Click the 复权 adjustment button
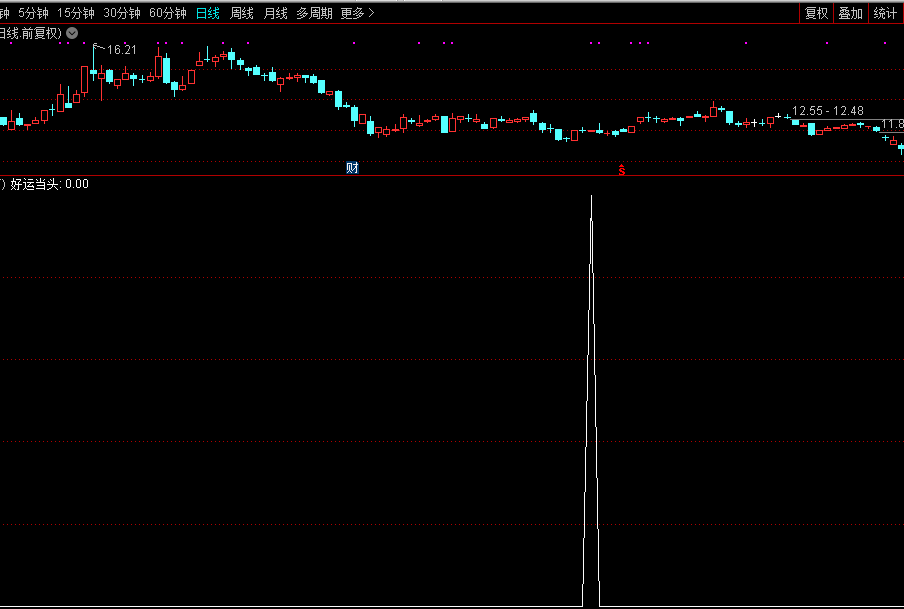This screenshot has height=609, width=904. coord(817,13)
